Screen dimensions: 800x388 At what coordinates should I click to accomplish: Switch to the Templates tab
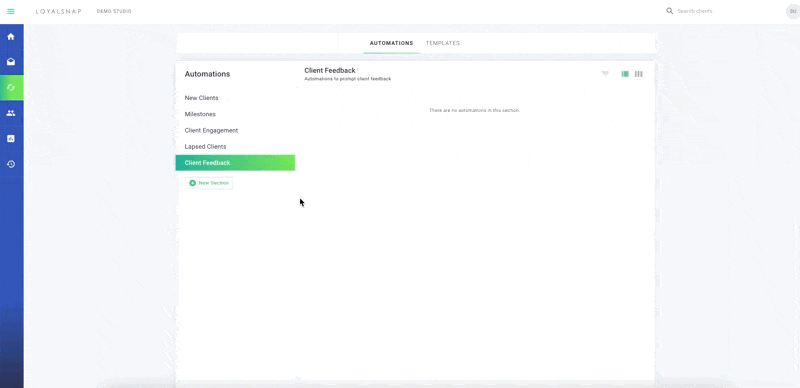coord(443,43)
